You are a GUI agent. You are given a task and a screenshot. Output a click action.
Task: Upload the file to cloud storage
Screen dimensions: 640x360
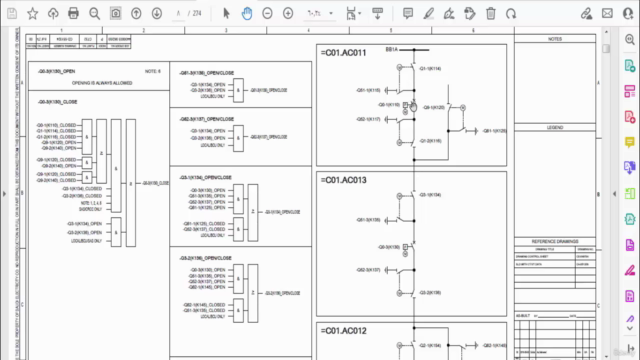(53, 13)
